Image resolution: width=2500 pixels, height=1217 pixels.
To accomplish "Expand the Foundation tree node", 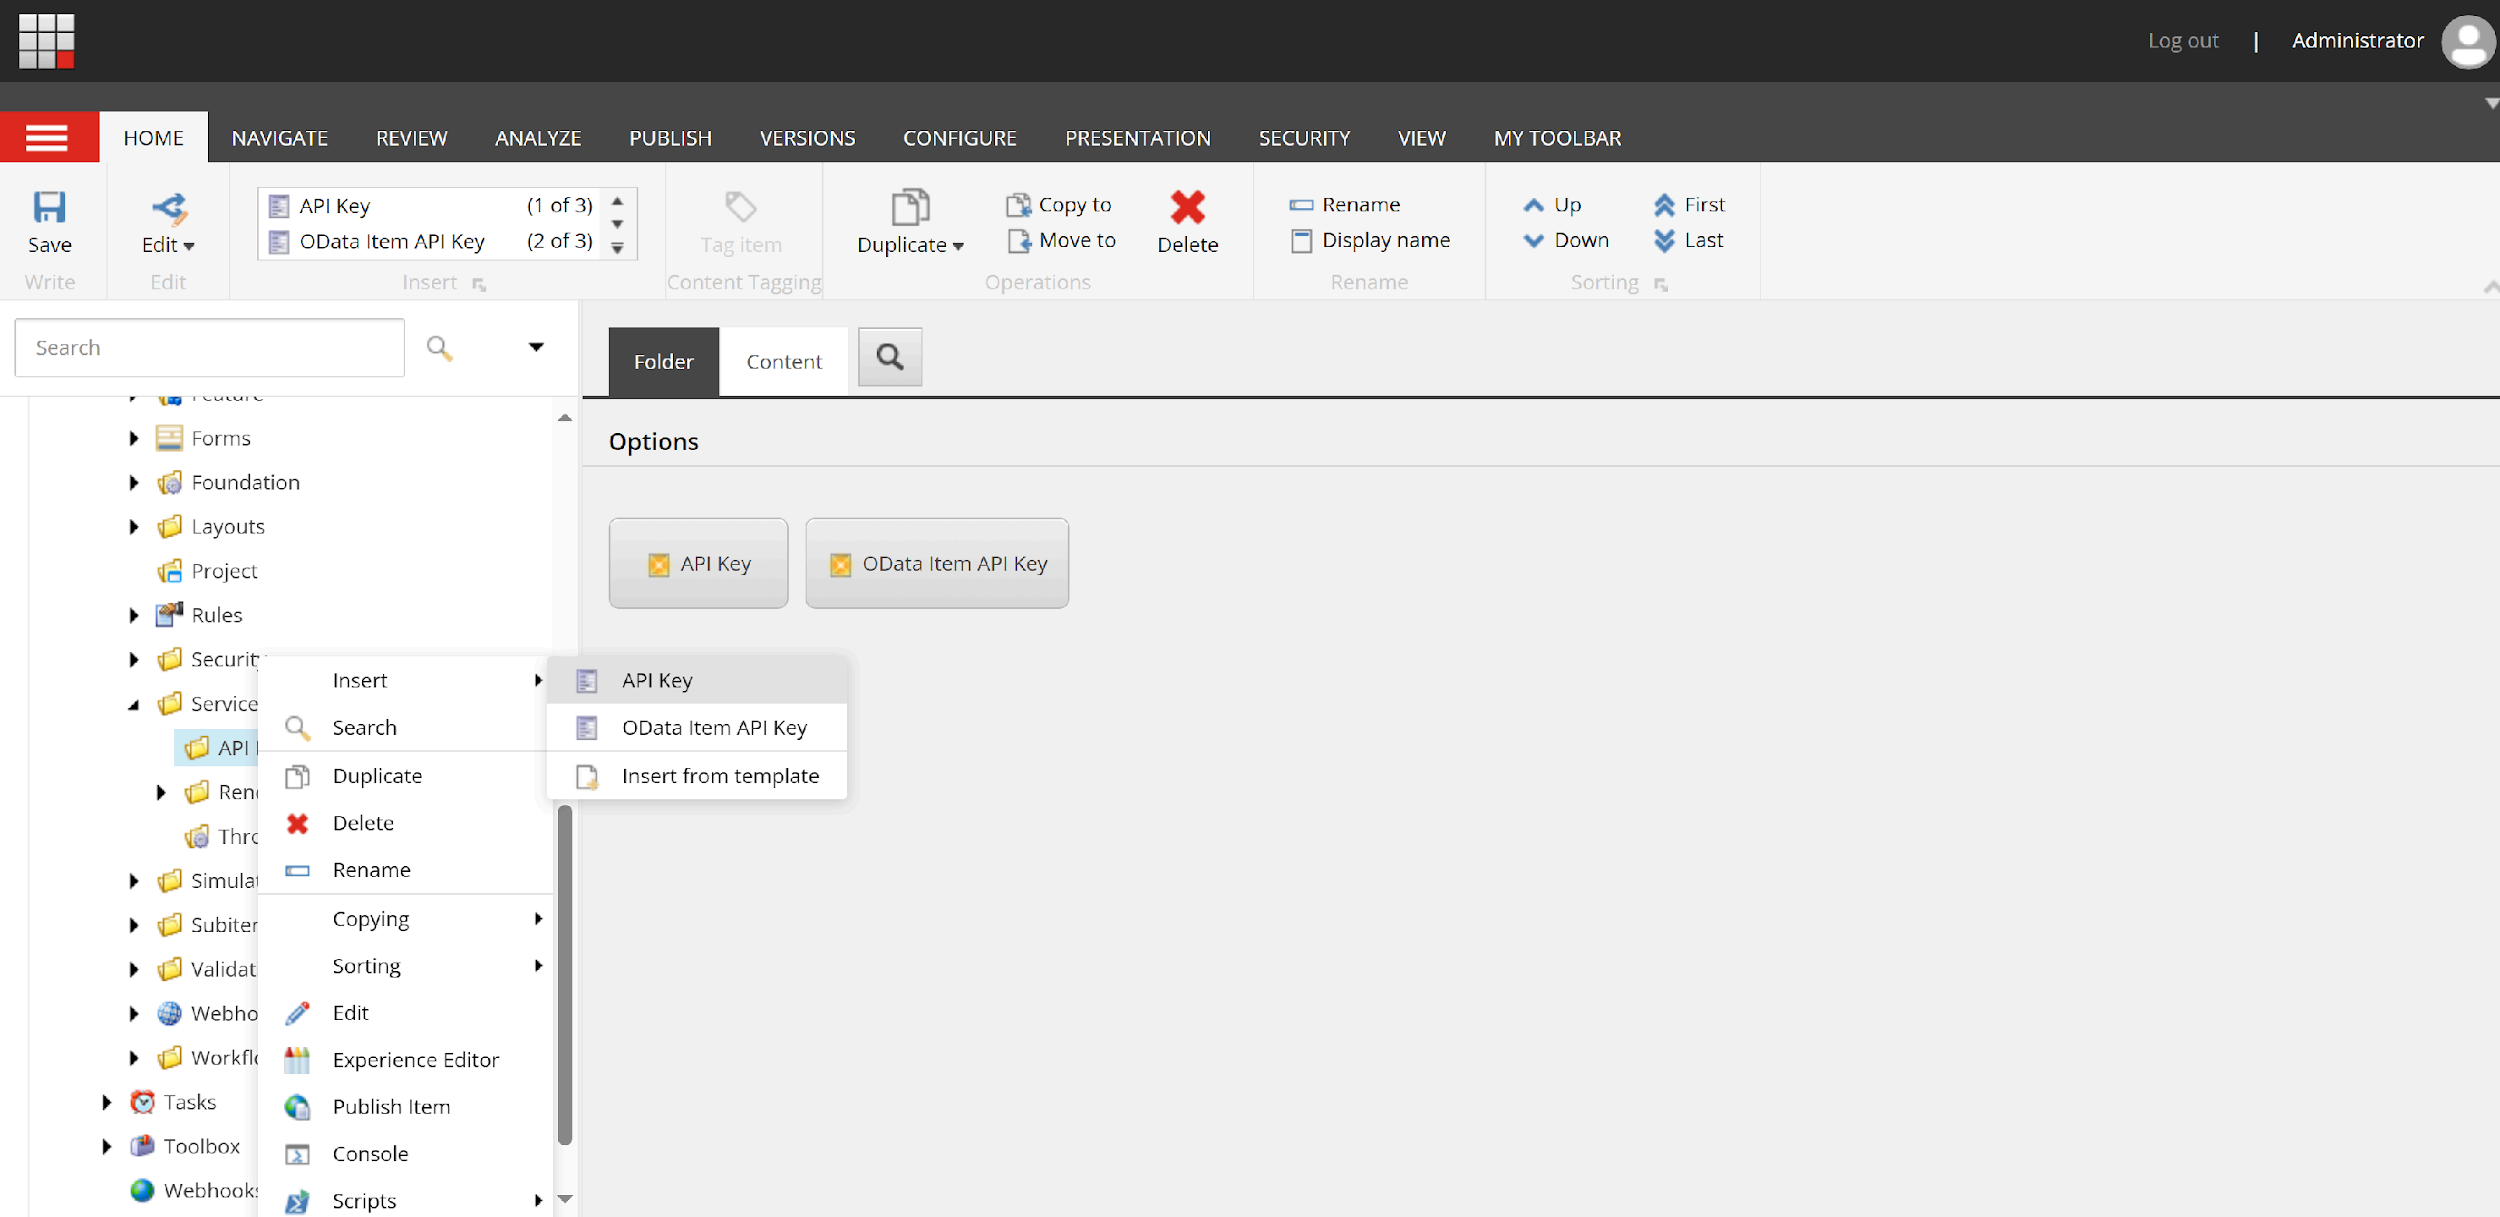I will [133, 482].
